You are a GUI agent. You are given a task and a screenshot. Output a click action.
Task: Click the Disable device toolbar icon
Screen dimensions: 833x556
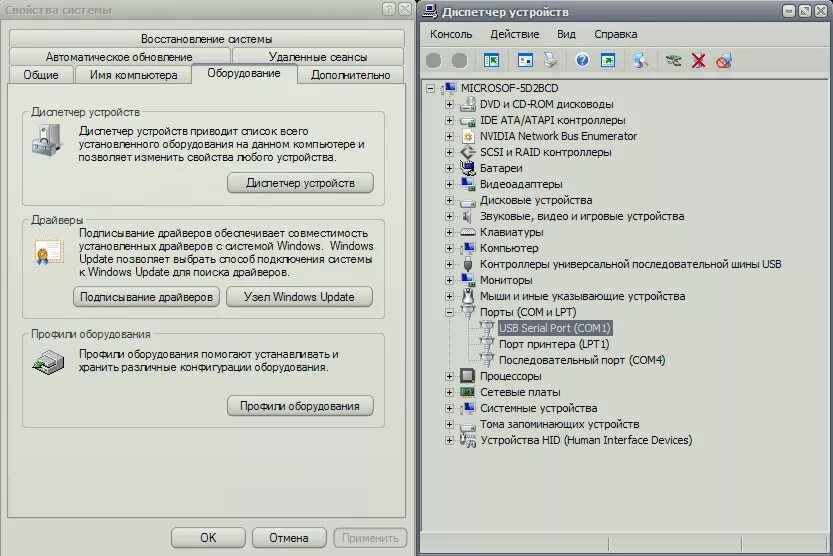click(x=724, y=61)
